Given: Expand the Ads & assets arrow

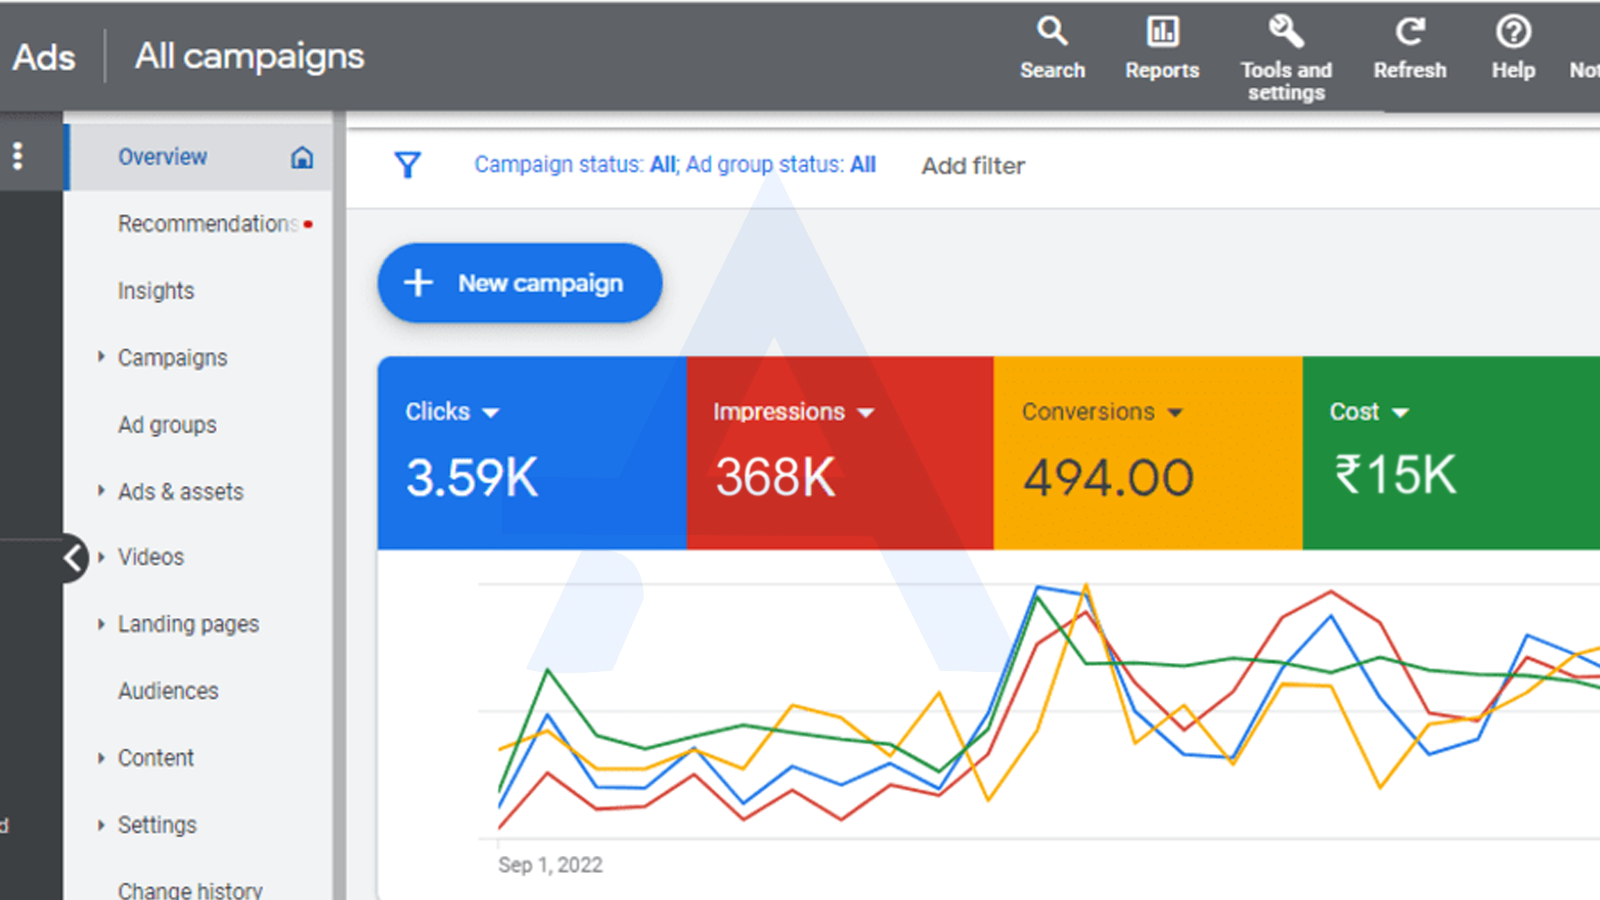Looking at the screenshot, I should point(101,491).
